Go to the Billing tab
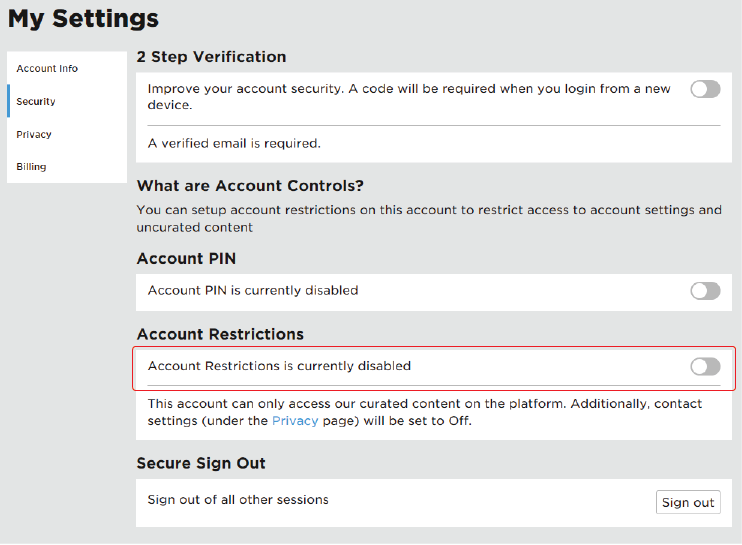742x545 pixels. coord(31,167)
